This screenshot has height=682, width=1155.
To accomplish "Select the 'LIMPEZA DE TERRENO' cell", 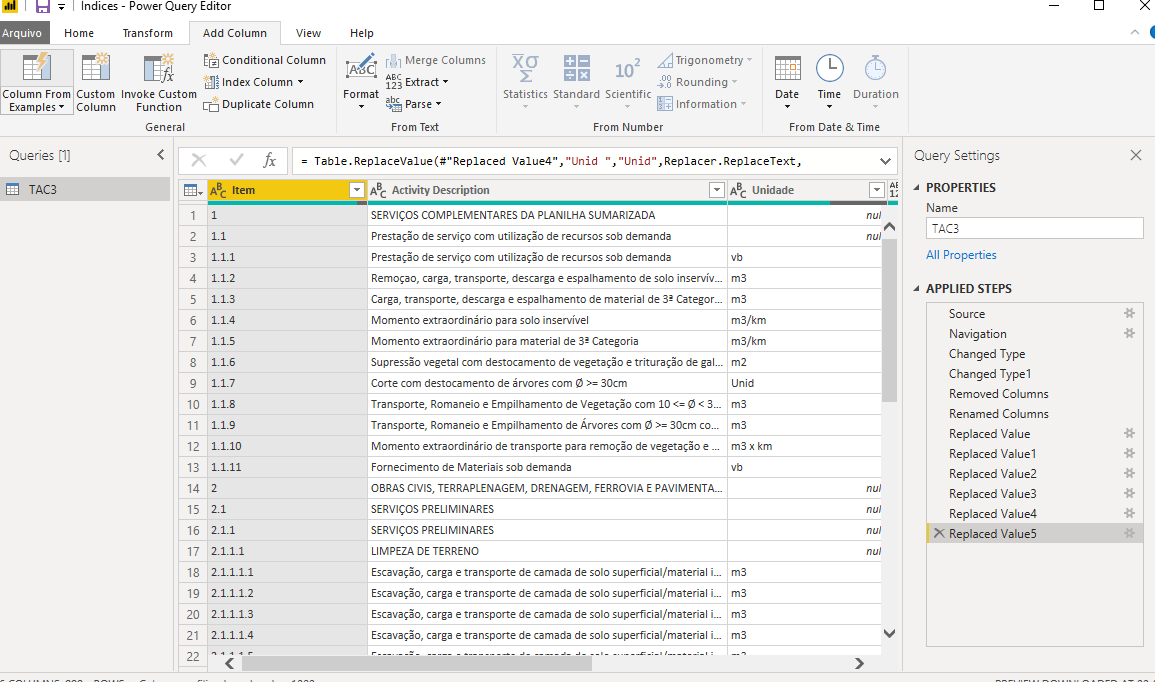I will [x=547, y=551].
